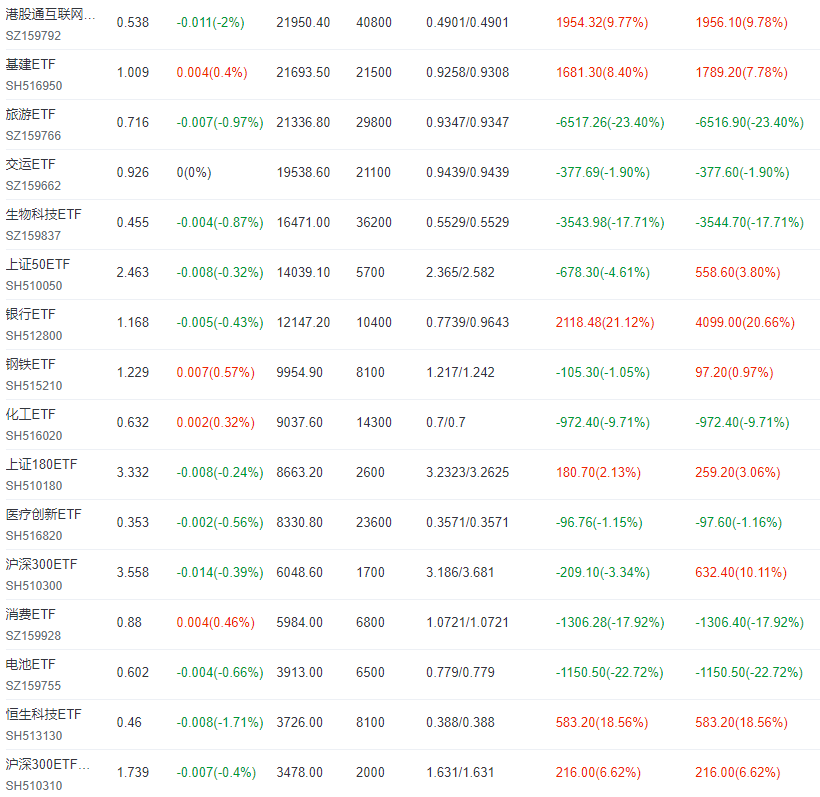Select code SZ159928

[33, 636]
